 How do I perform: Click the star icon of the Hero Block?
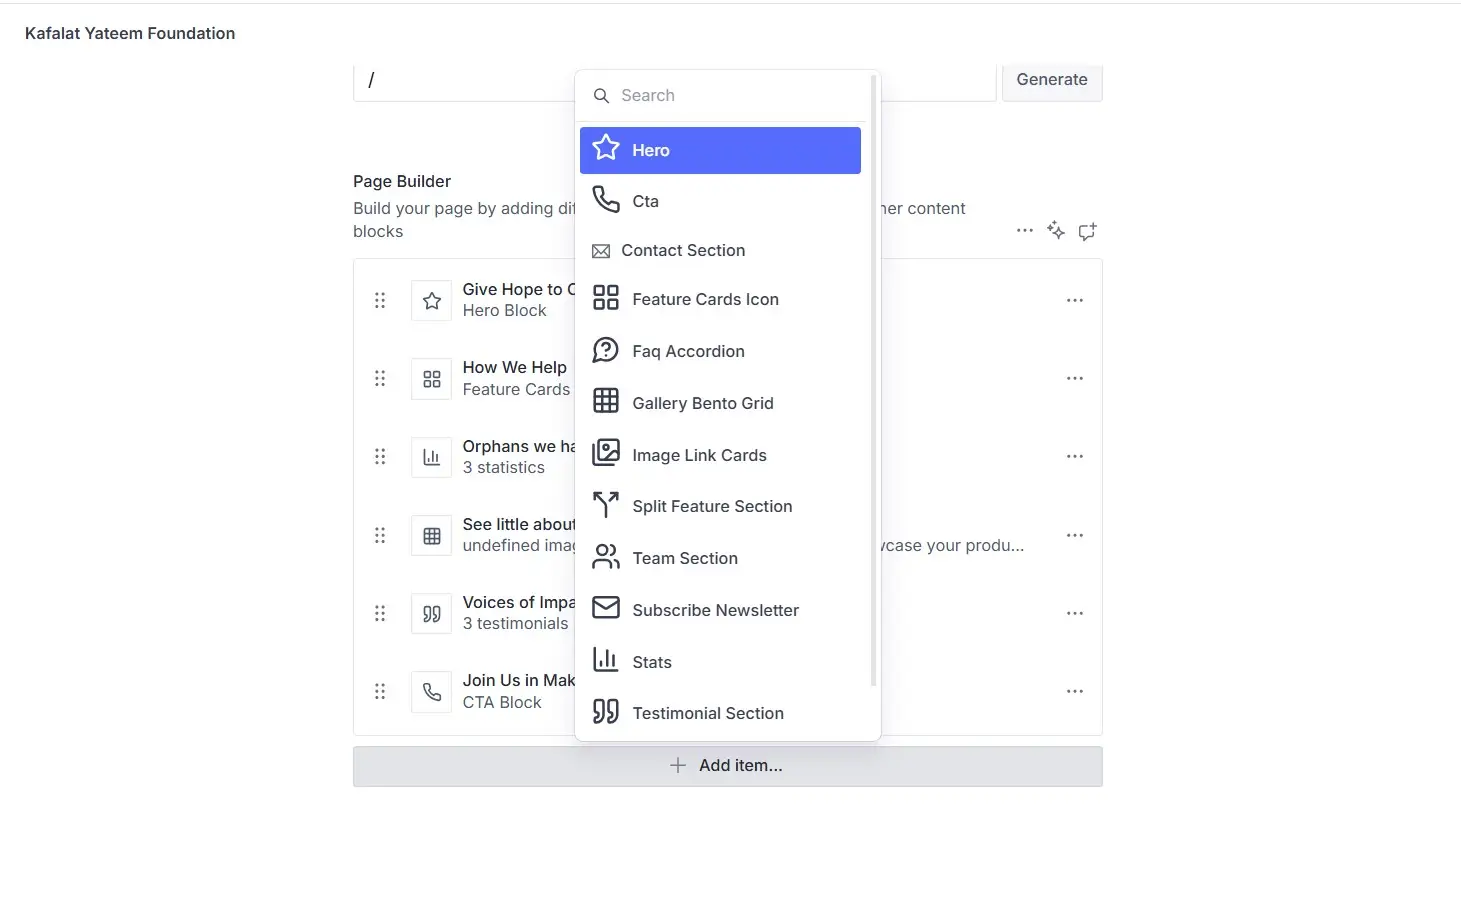432,300
